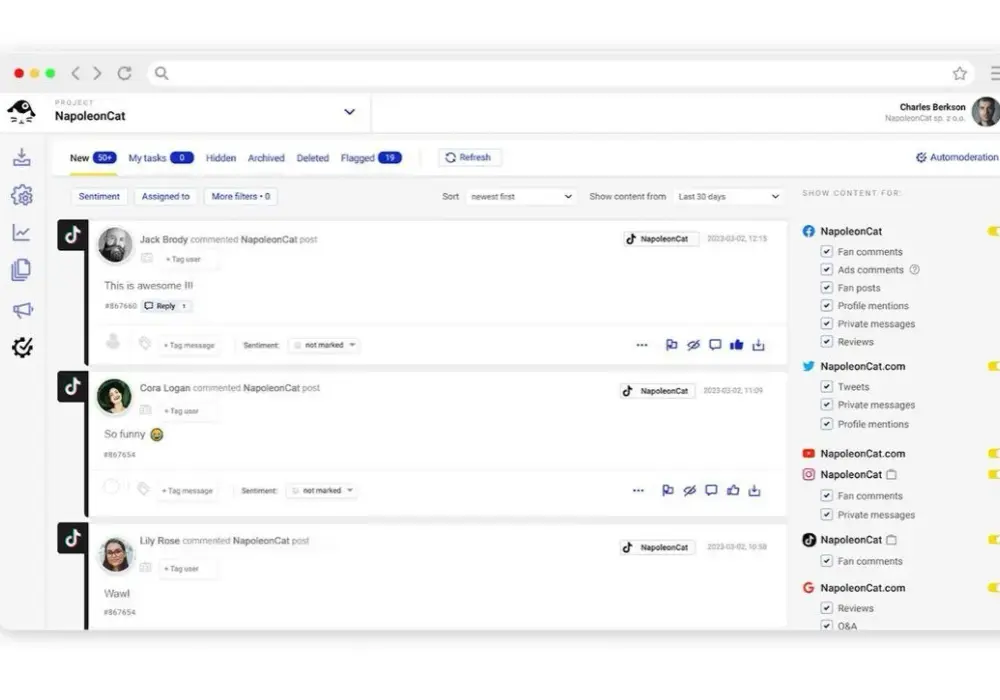
Task: Click NapoleonCat source badge on Lily Rose's comment
Action: pos(658,548)
